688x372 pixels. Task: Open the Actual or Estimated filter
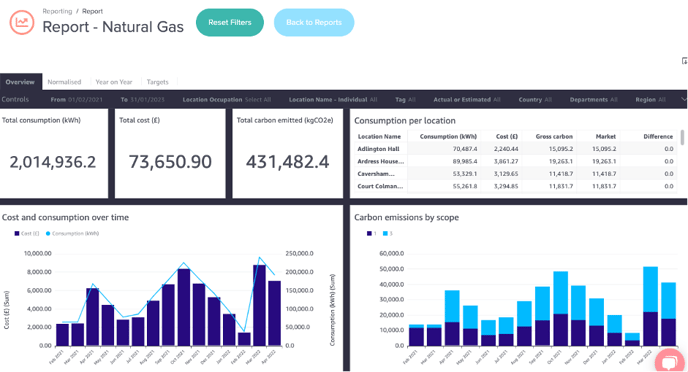tap(467, 100)
